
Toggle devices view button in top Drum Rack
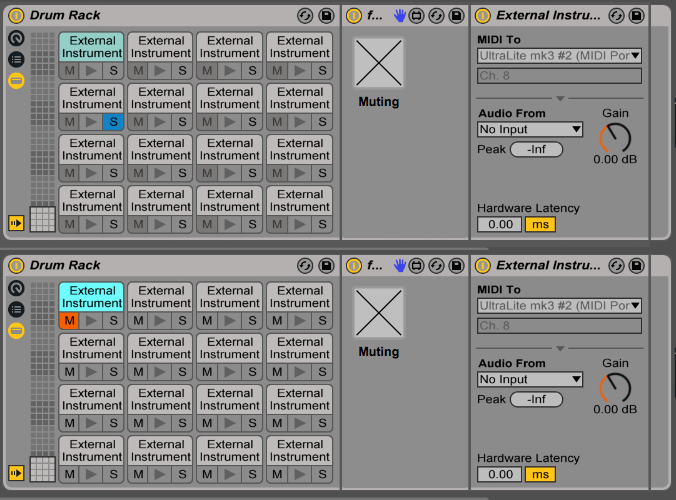coord(16,80)
